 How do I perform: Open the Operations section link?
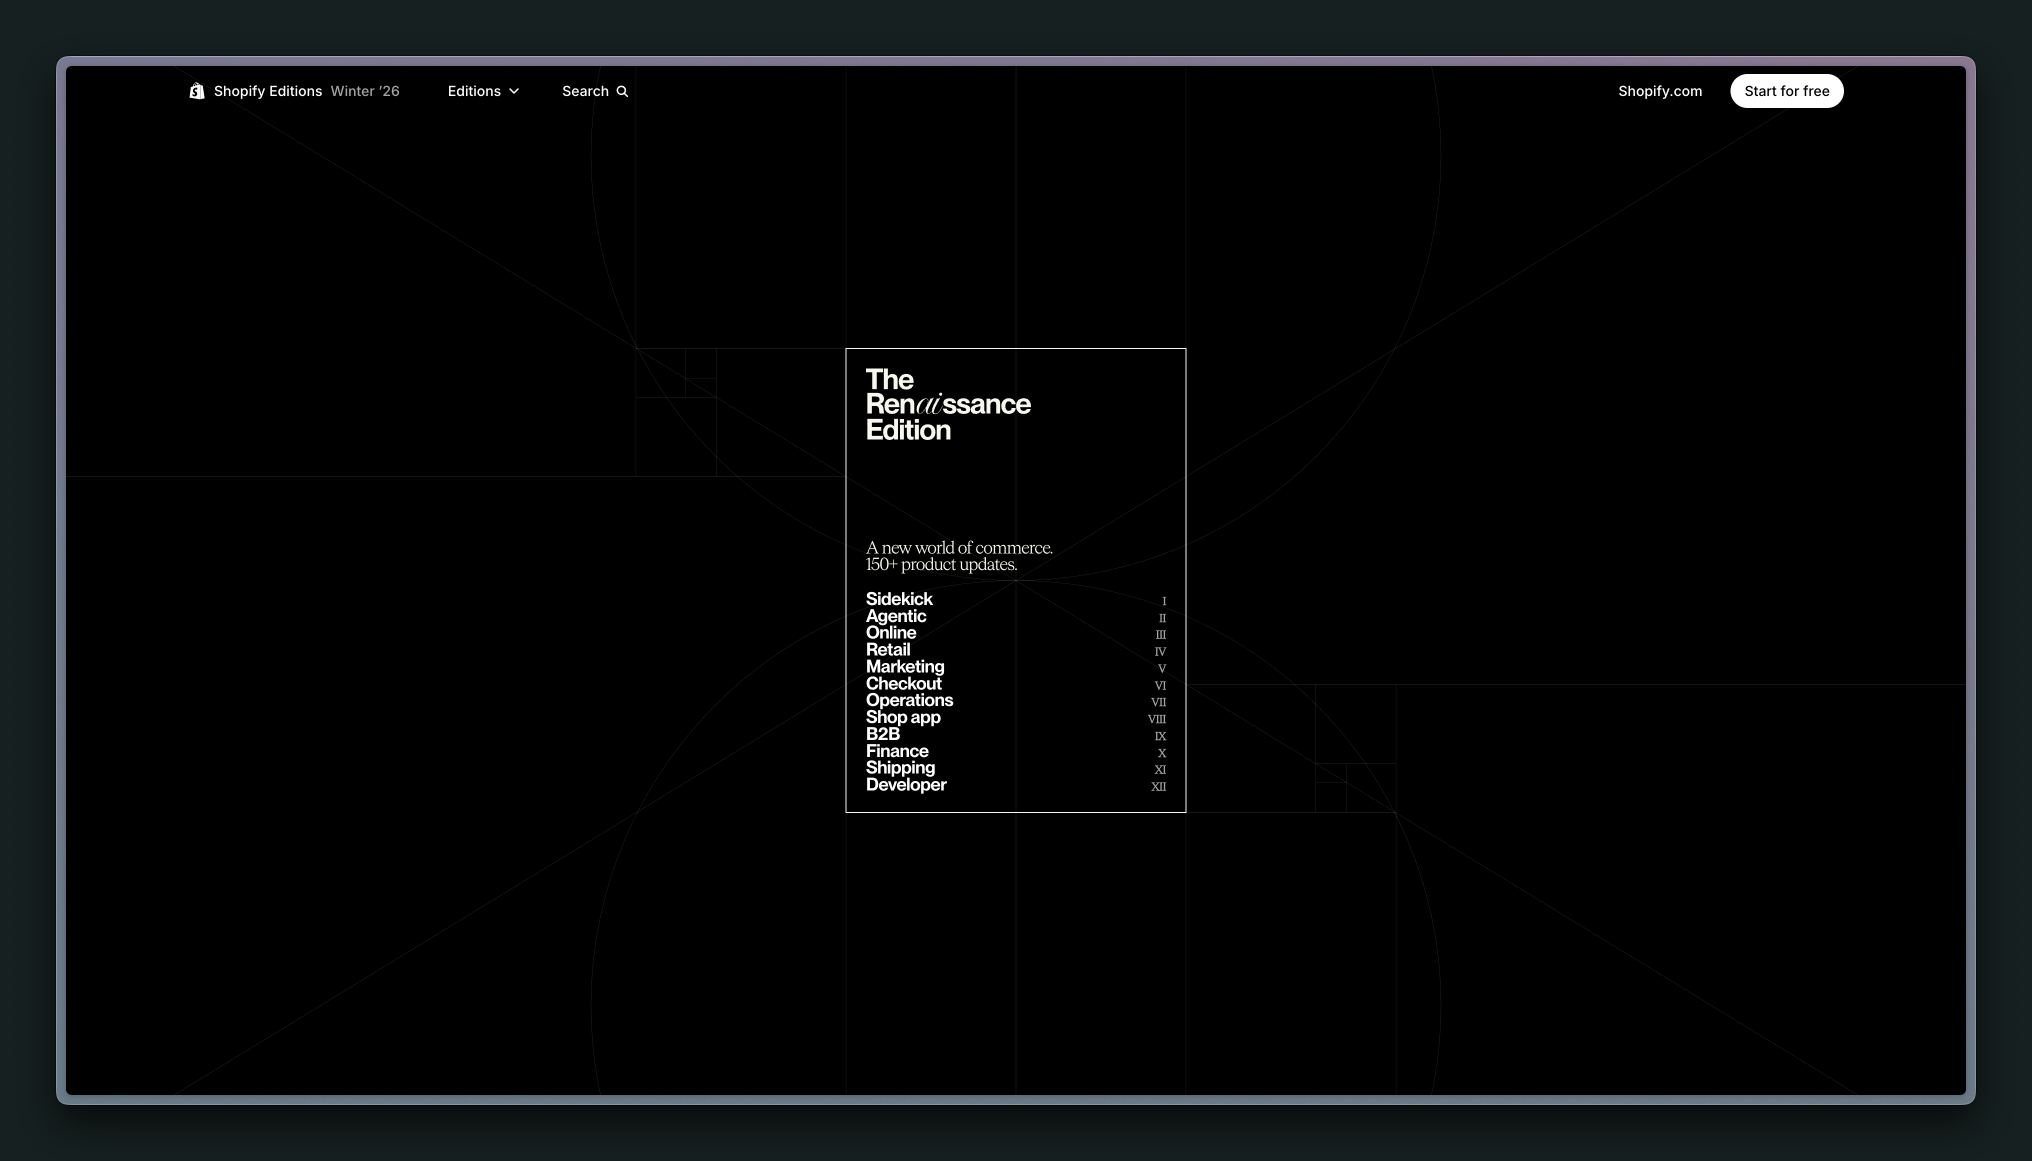pyautogui.click(x=909, y=700)
